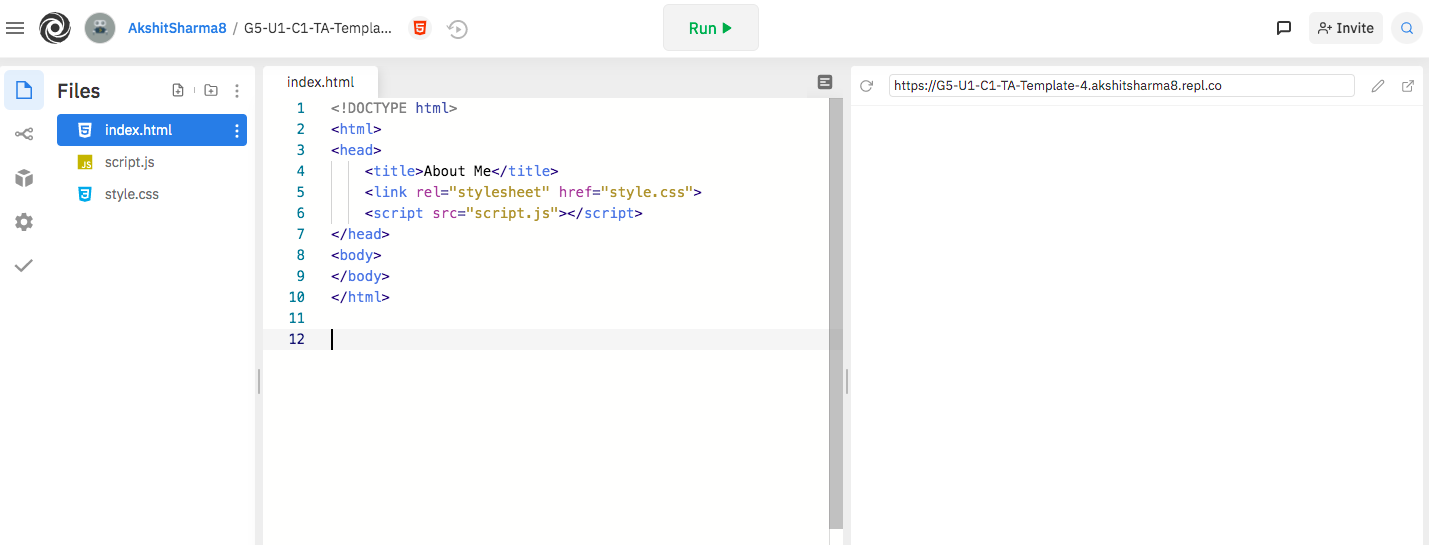The height and width of the screenshot is (545, 1429).
Task: Open Files panel three-dot menu
Action: [237, 91]
